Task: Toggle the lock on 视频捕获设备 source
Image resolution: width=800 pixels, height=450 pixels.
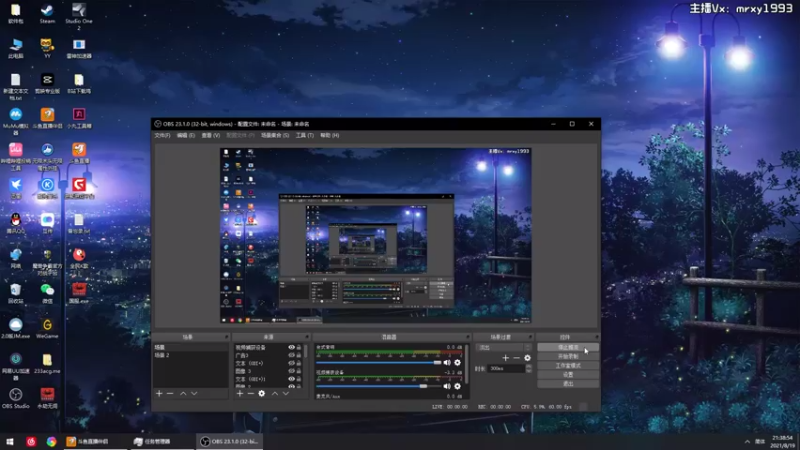Action: point(299,347)
